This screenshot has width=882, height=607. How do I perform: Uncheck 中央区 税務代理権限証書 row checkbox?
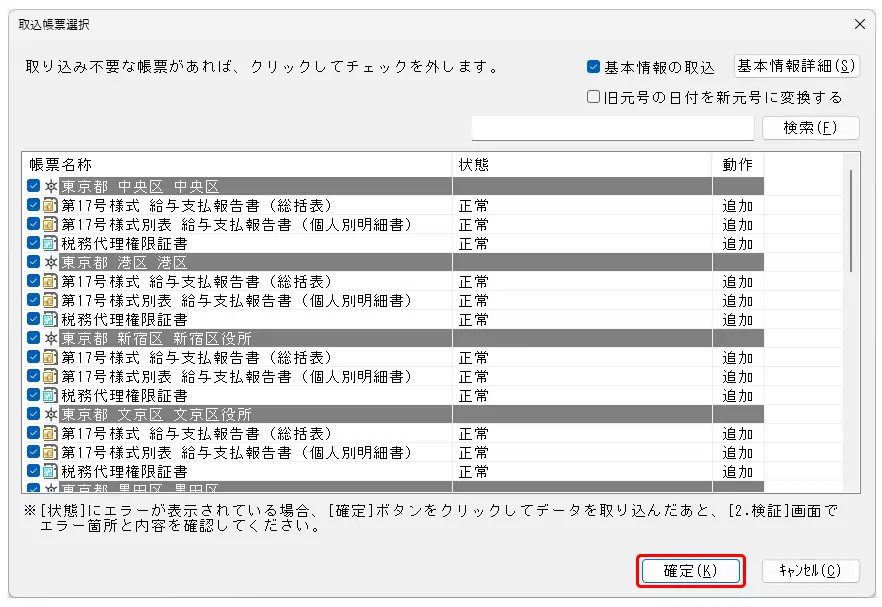click(34, 244)
